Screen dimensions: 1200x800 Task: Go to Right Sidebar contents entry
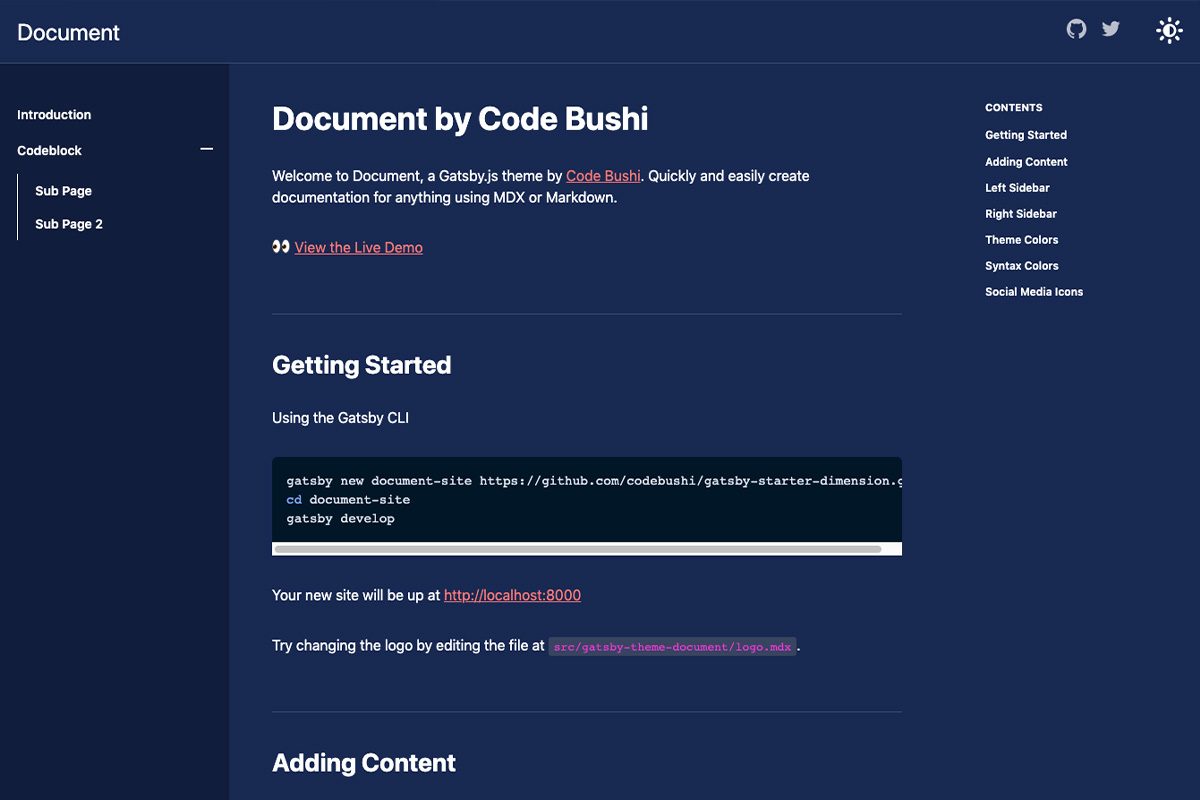click(x=1021, y=214)
